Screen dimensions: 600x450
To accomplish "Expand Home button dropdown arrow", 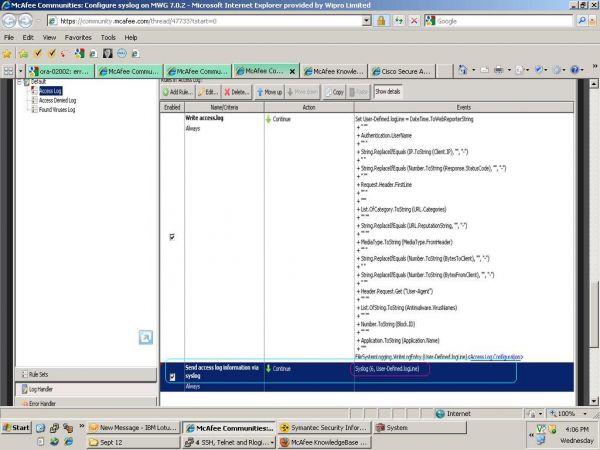I will [474, 70].
